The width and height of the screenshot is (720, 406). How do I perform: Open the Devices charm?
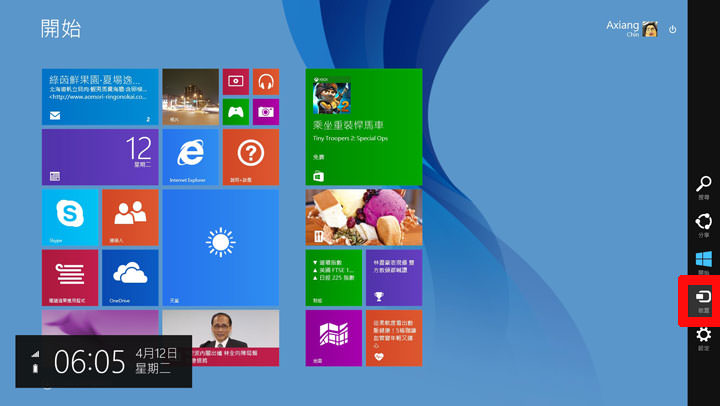point(701,301)
